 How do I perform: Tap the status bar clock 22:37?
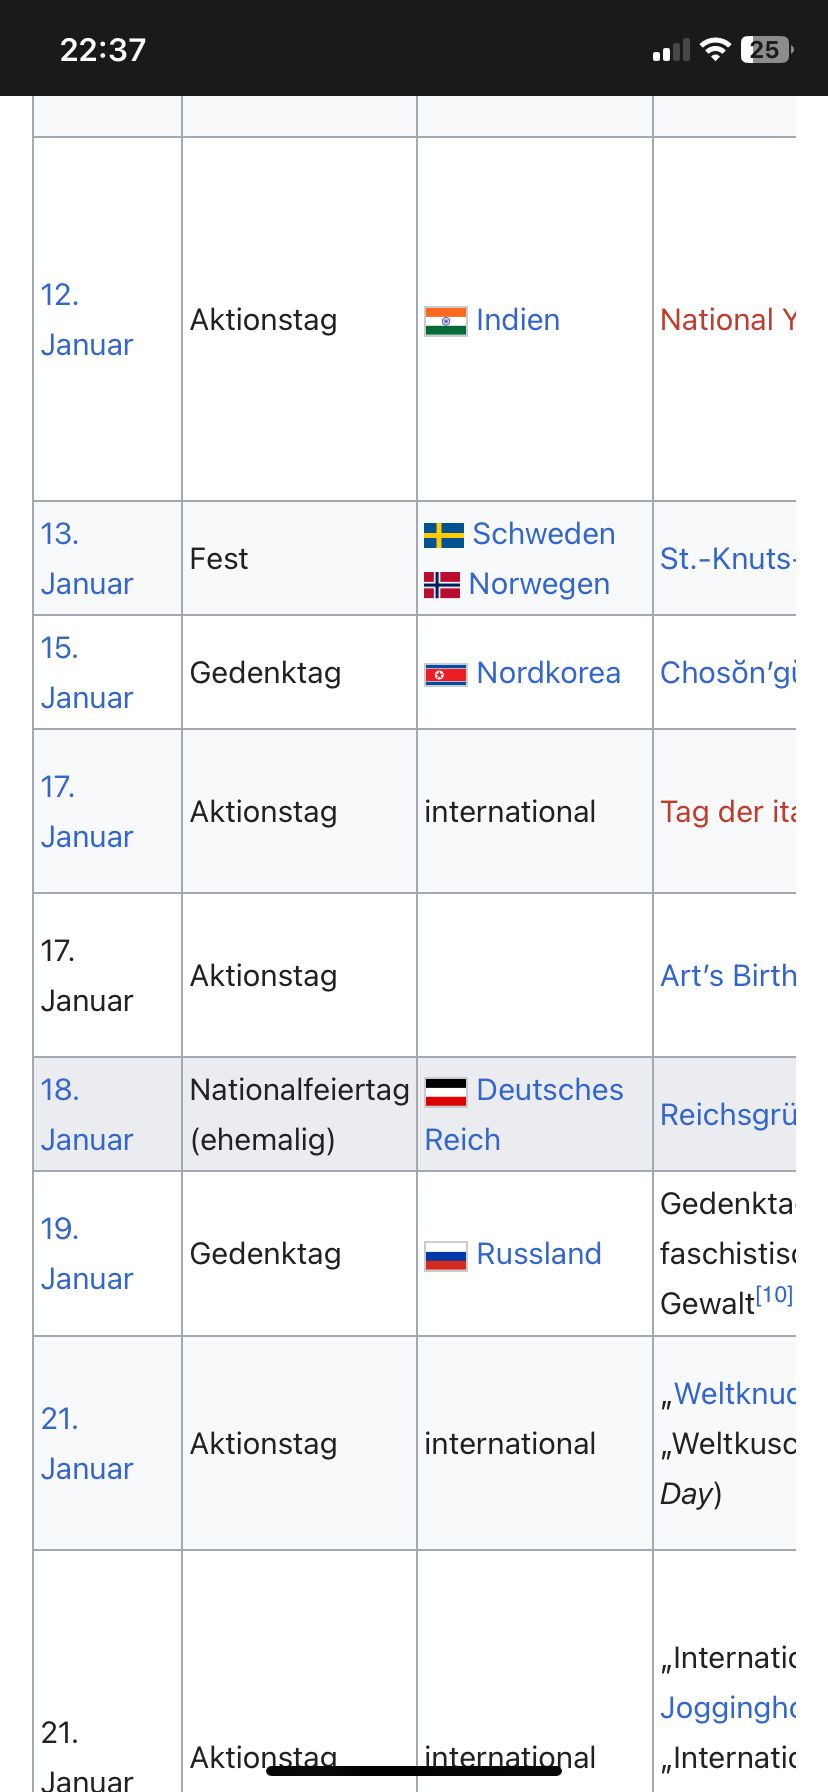(103, 49)
